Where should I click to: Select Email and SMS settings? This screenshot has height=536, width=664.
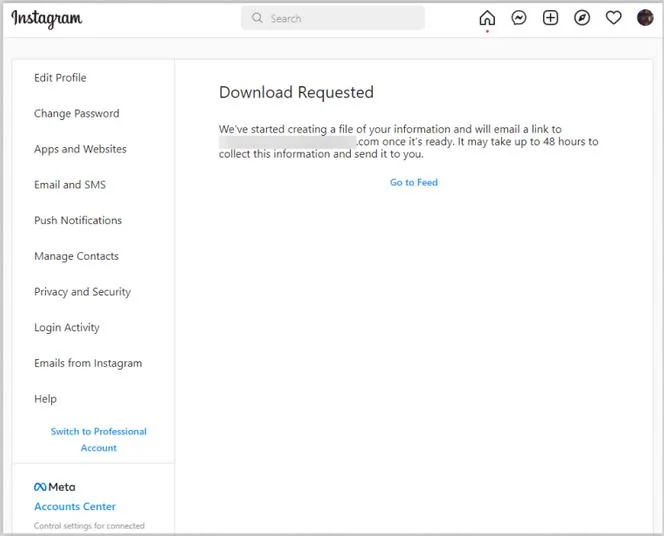point(70,185)
